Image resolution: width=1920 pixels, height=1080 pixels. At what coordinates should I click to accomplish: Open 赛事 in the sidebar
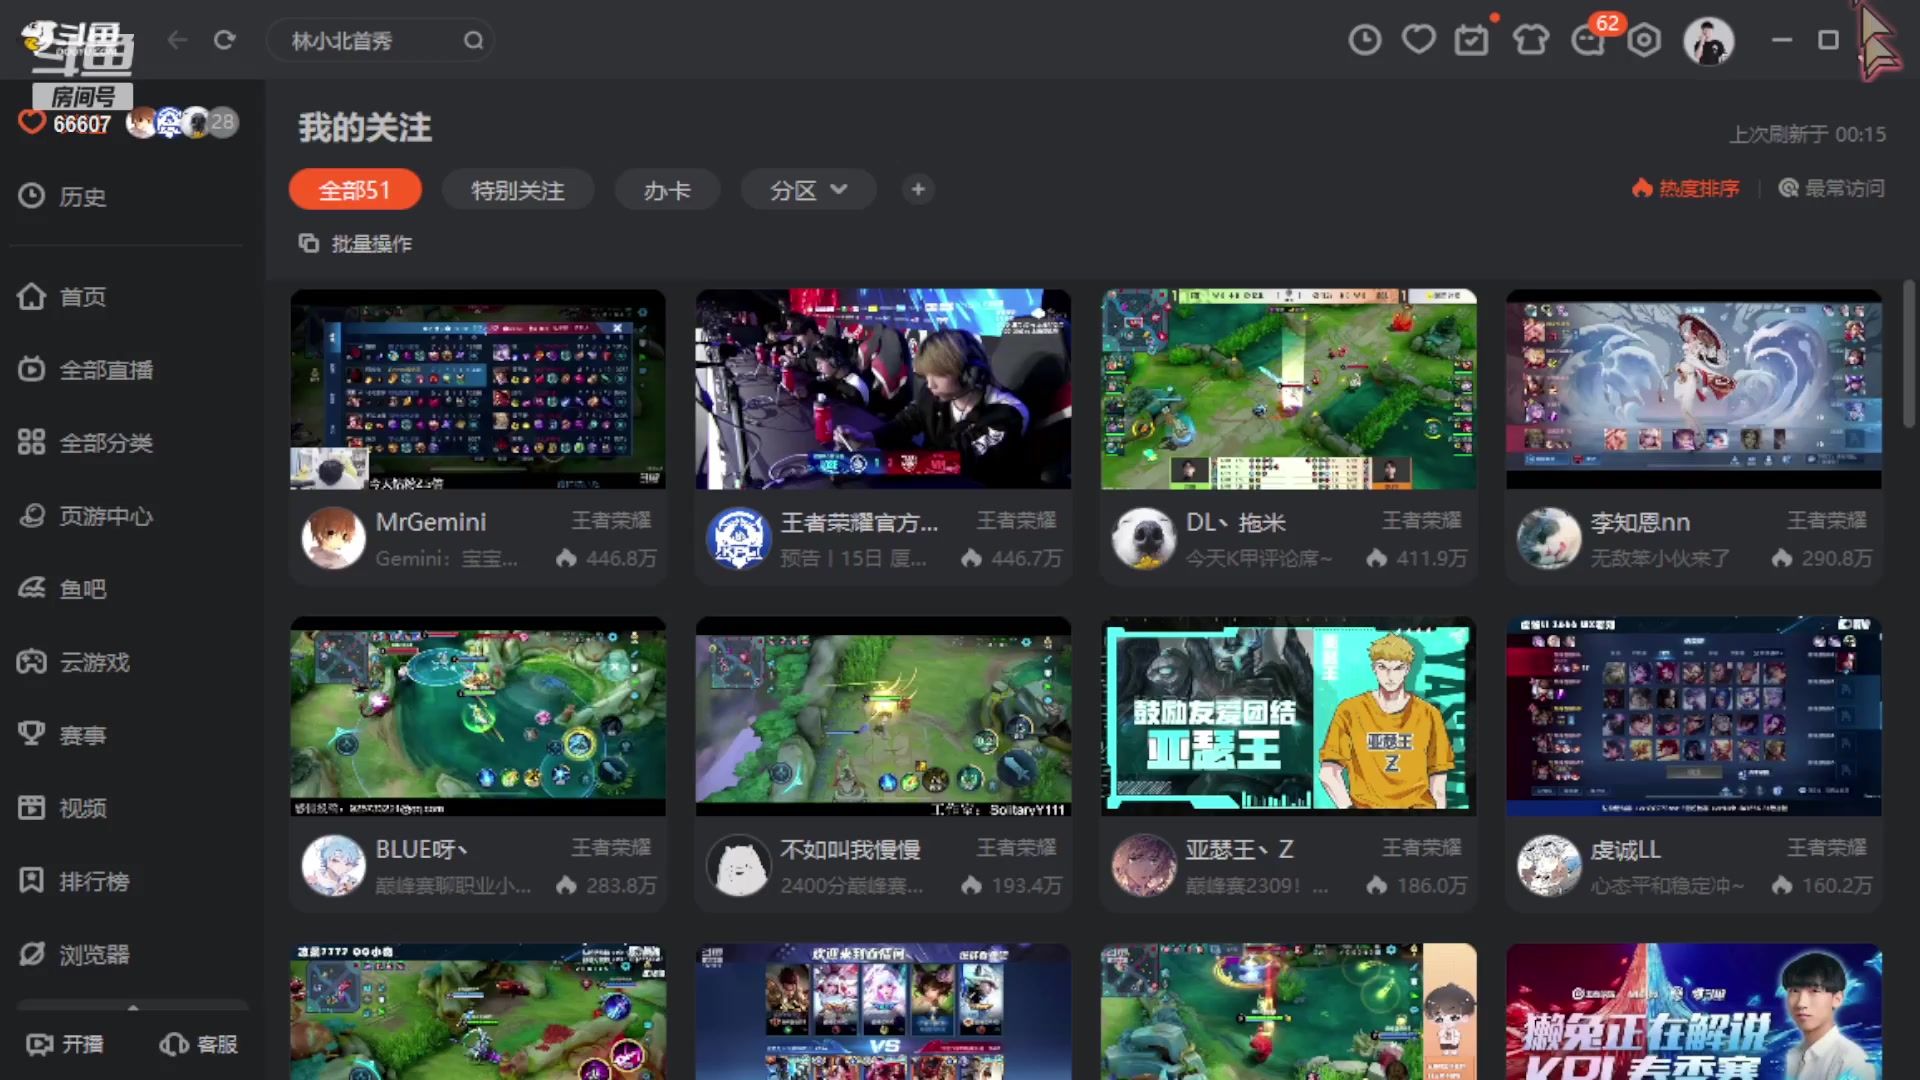pos(62,735)
